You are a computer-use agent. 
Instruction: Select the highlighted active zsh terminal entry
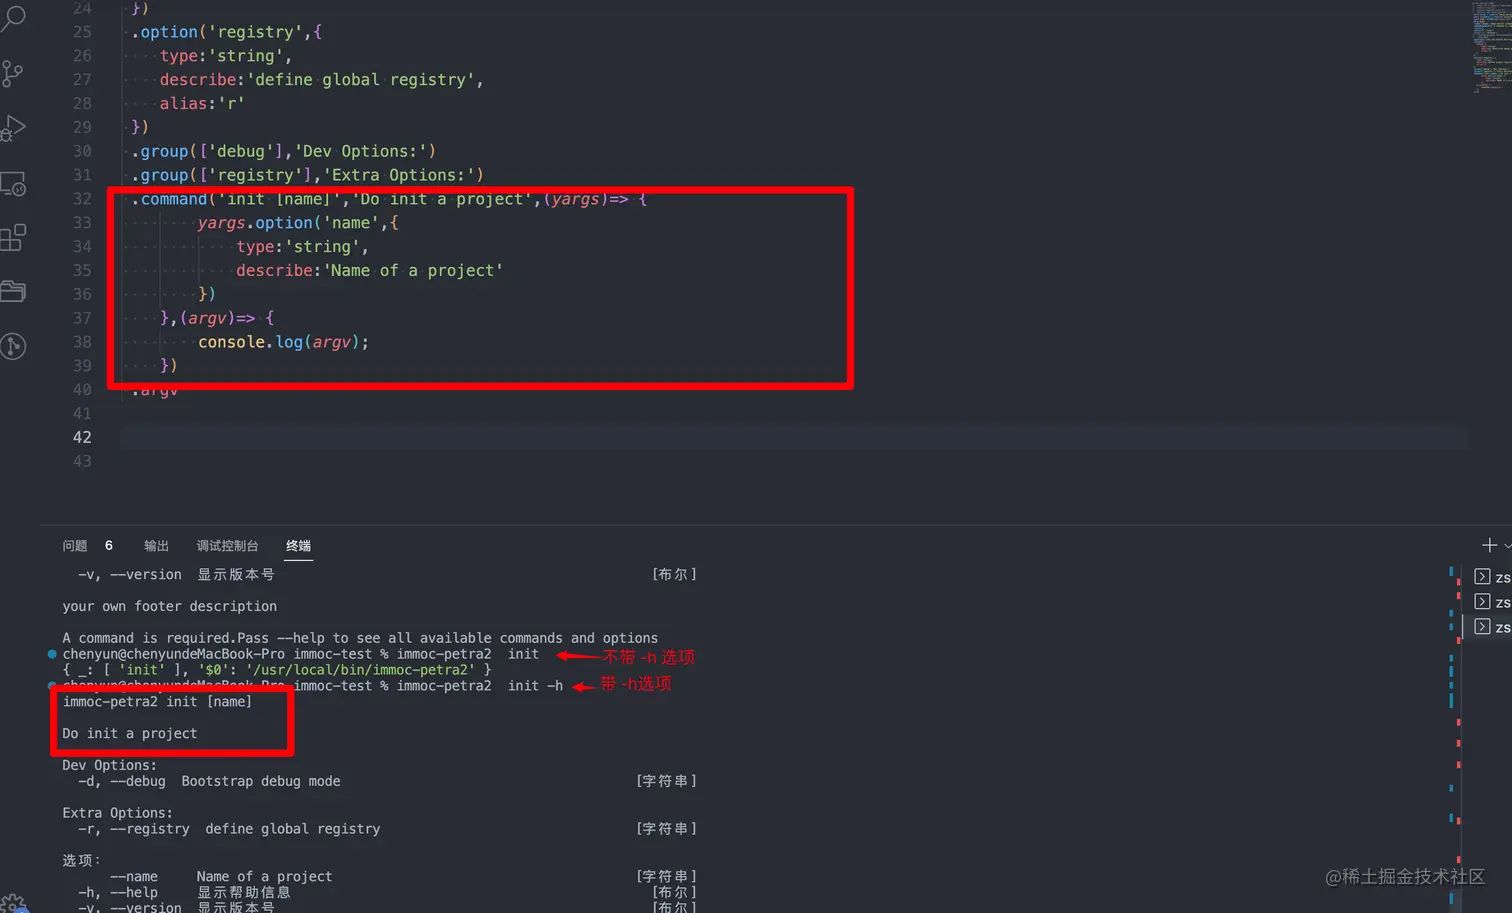(1492, 627)
